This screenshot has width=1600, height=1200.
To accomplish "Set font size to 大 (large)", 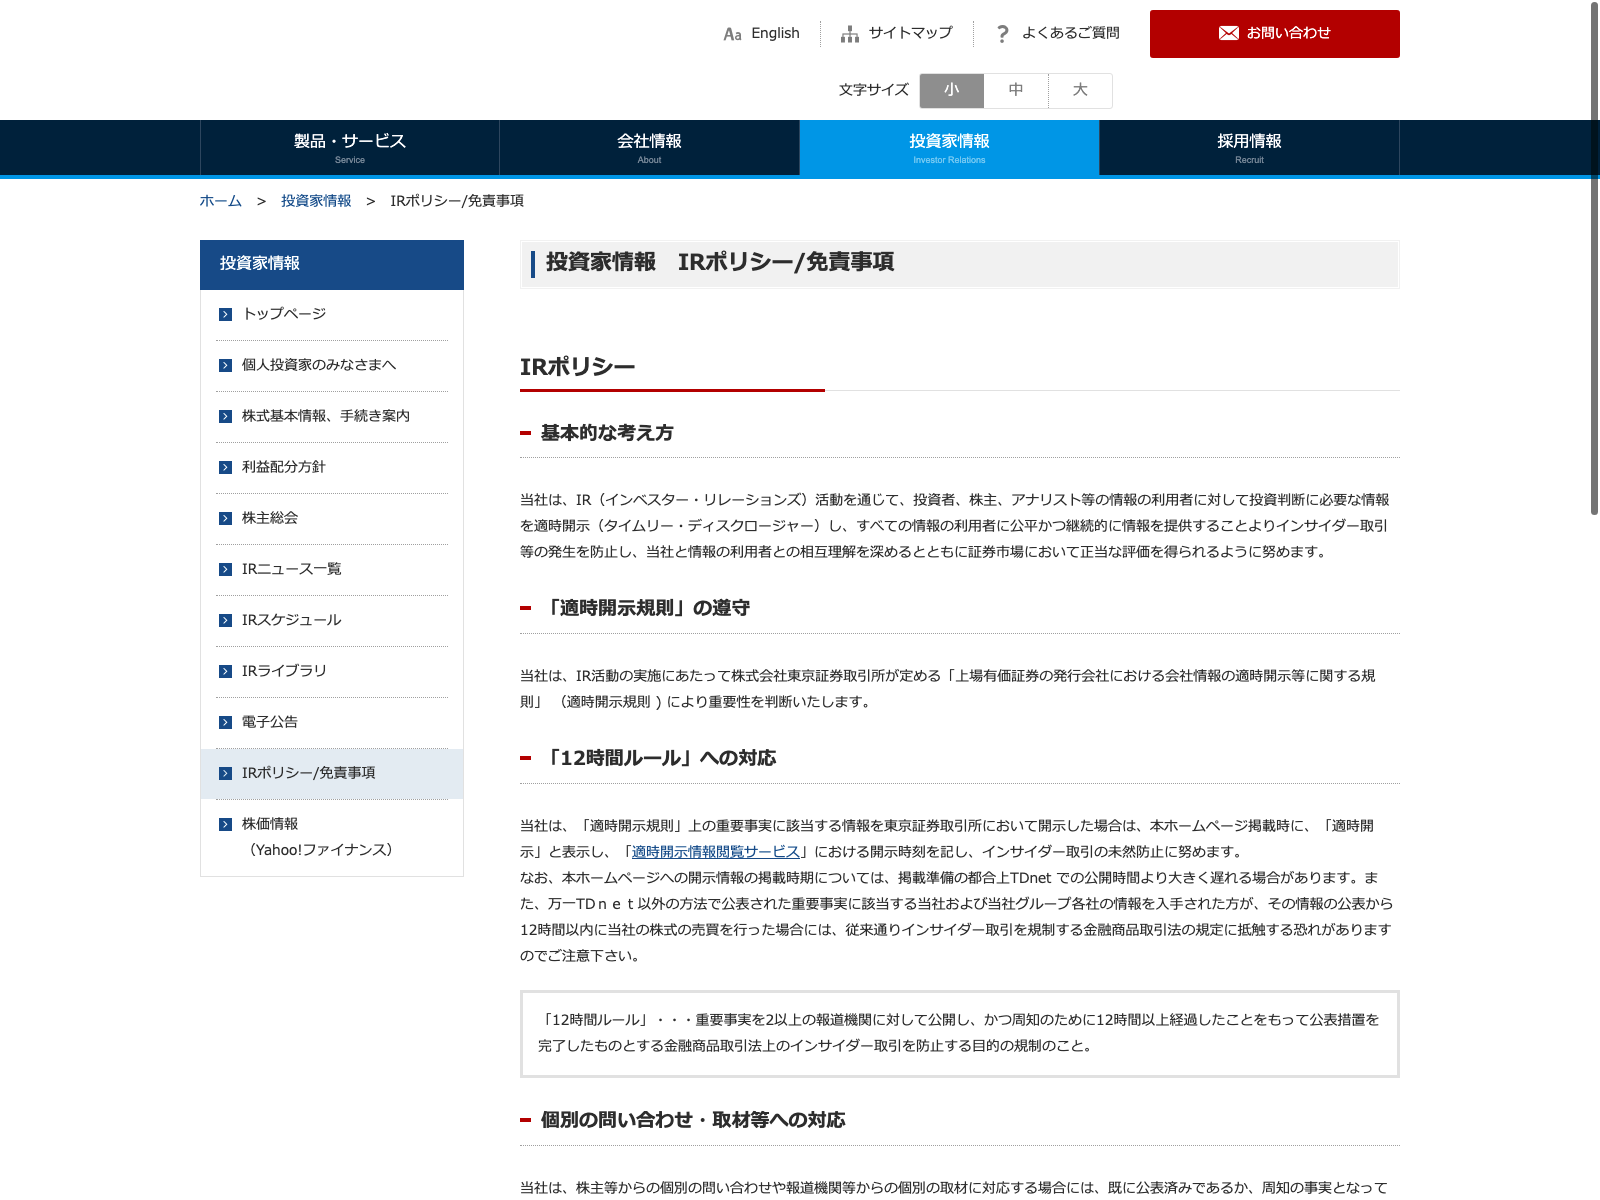I will click(x=1080, y=90).
